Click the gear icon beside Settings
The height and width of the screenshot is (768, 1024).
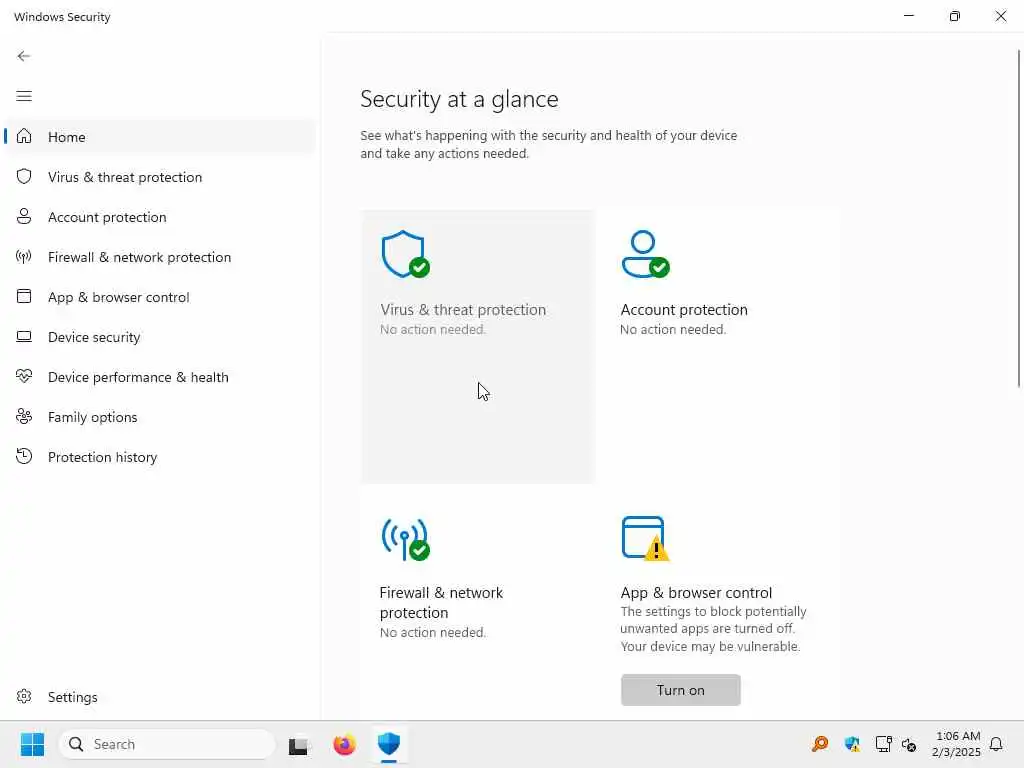coord(24,696)
